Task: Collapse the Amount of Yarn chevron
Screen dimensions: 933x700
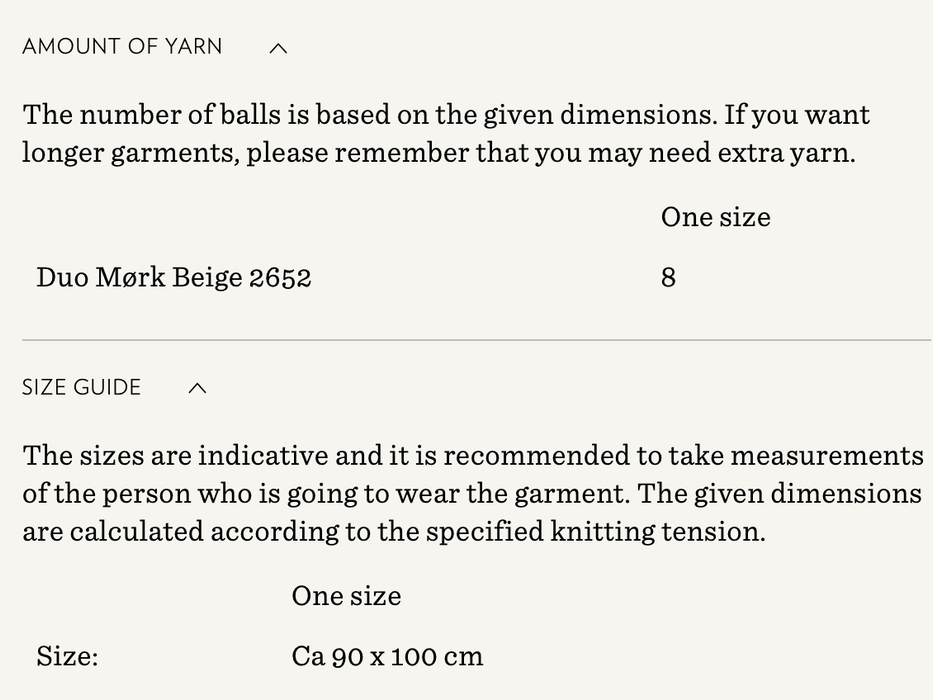Action: [279, 48]
